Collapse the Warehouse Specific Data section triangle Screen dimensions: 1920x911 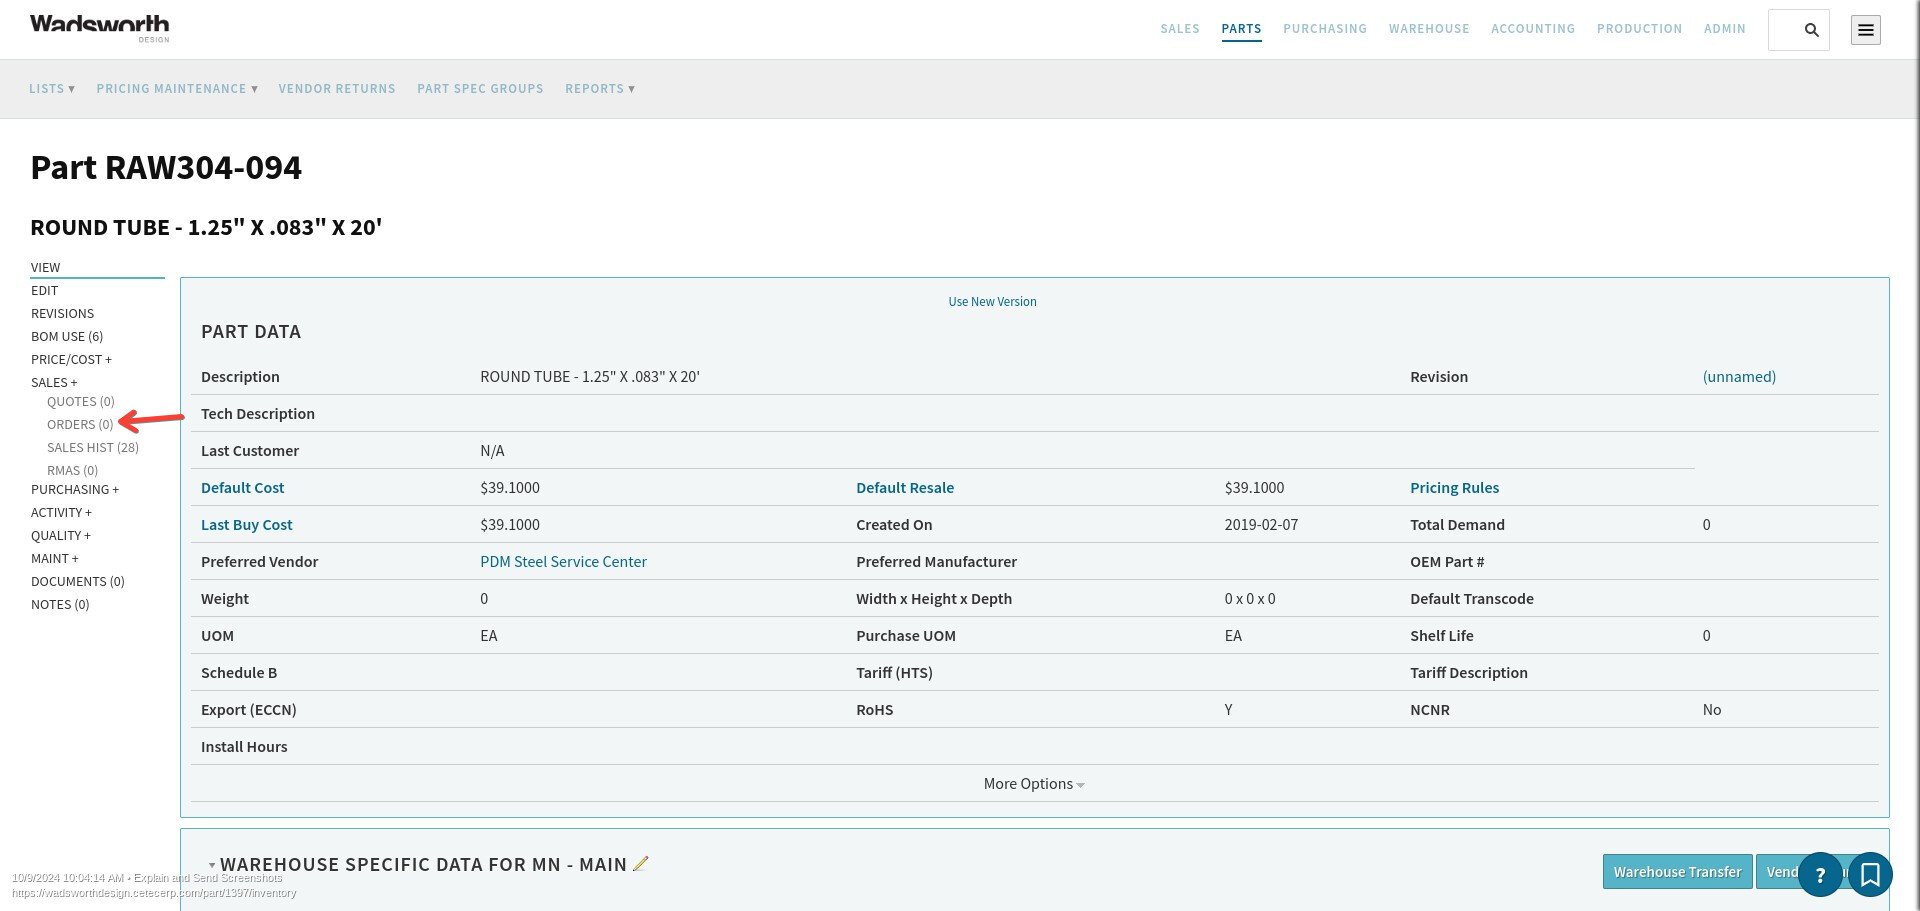click(x=212, y=865)
